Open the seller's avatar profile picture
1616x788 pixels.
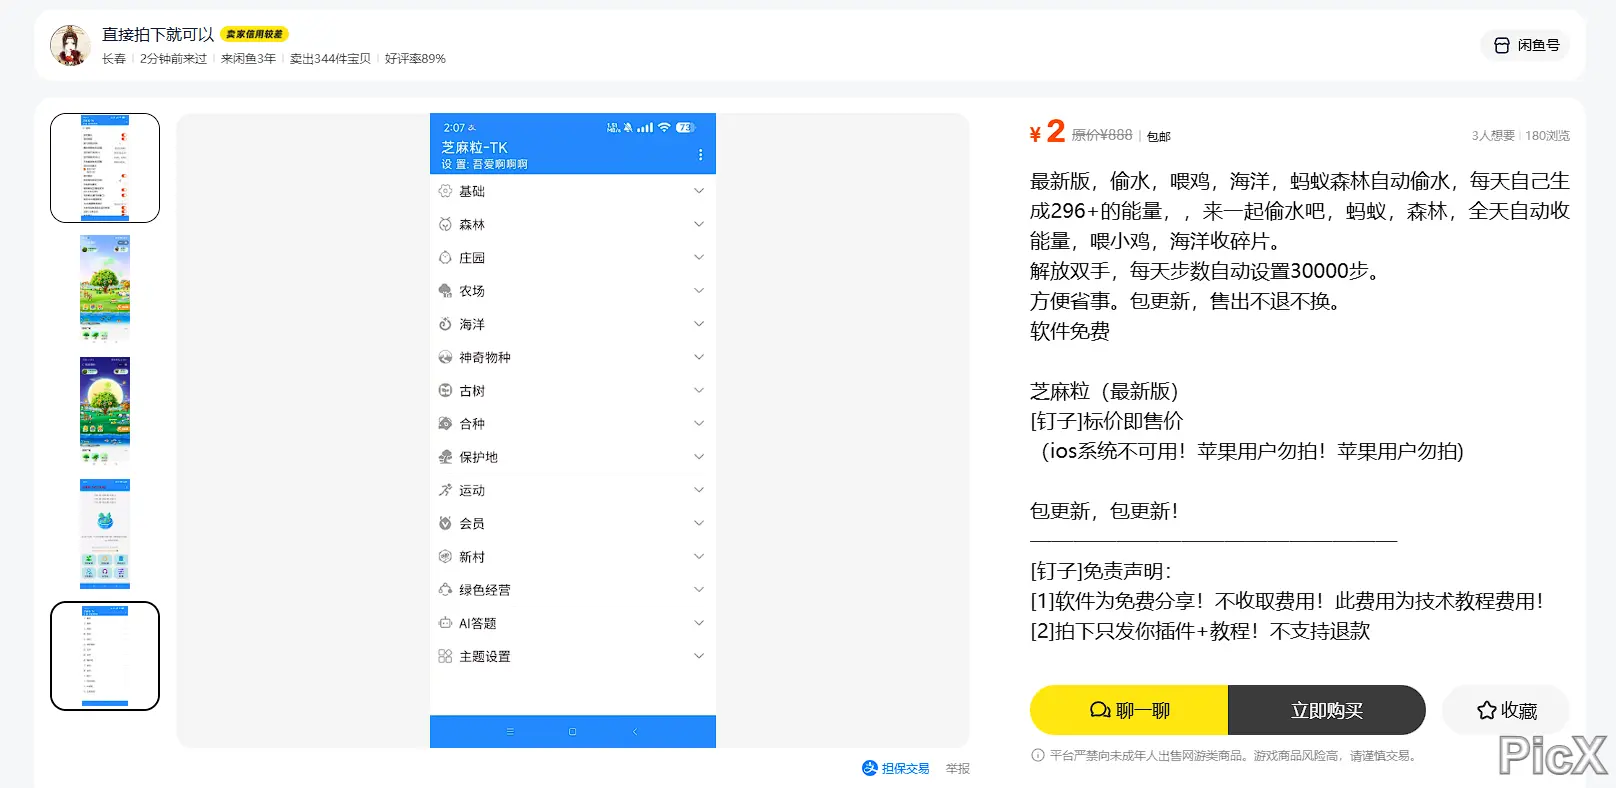click(70, 45)
